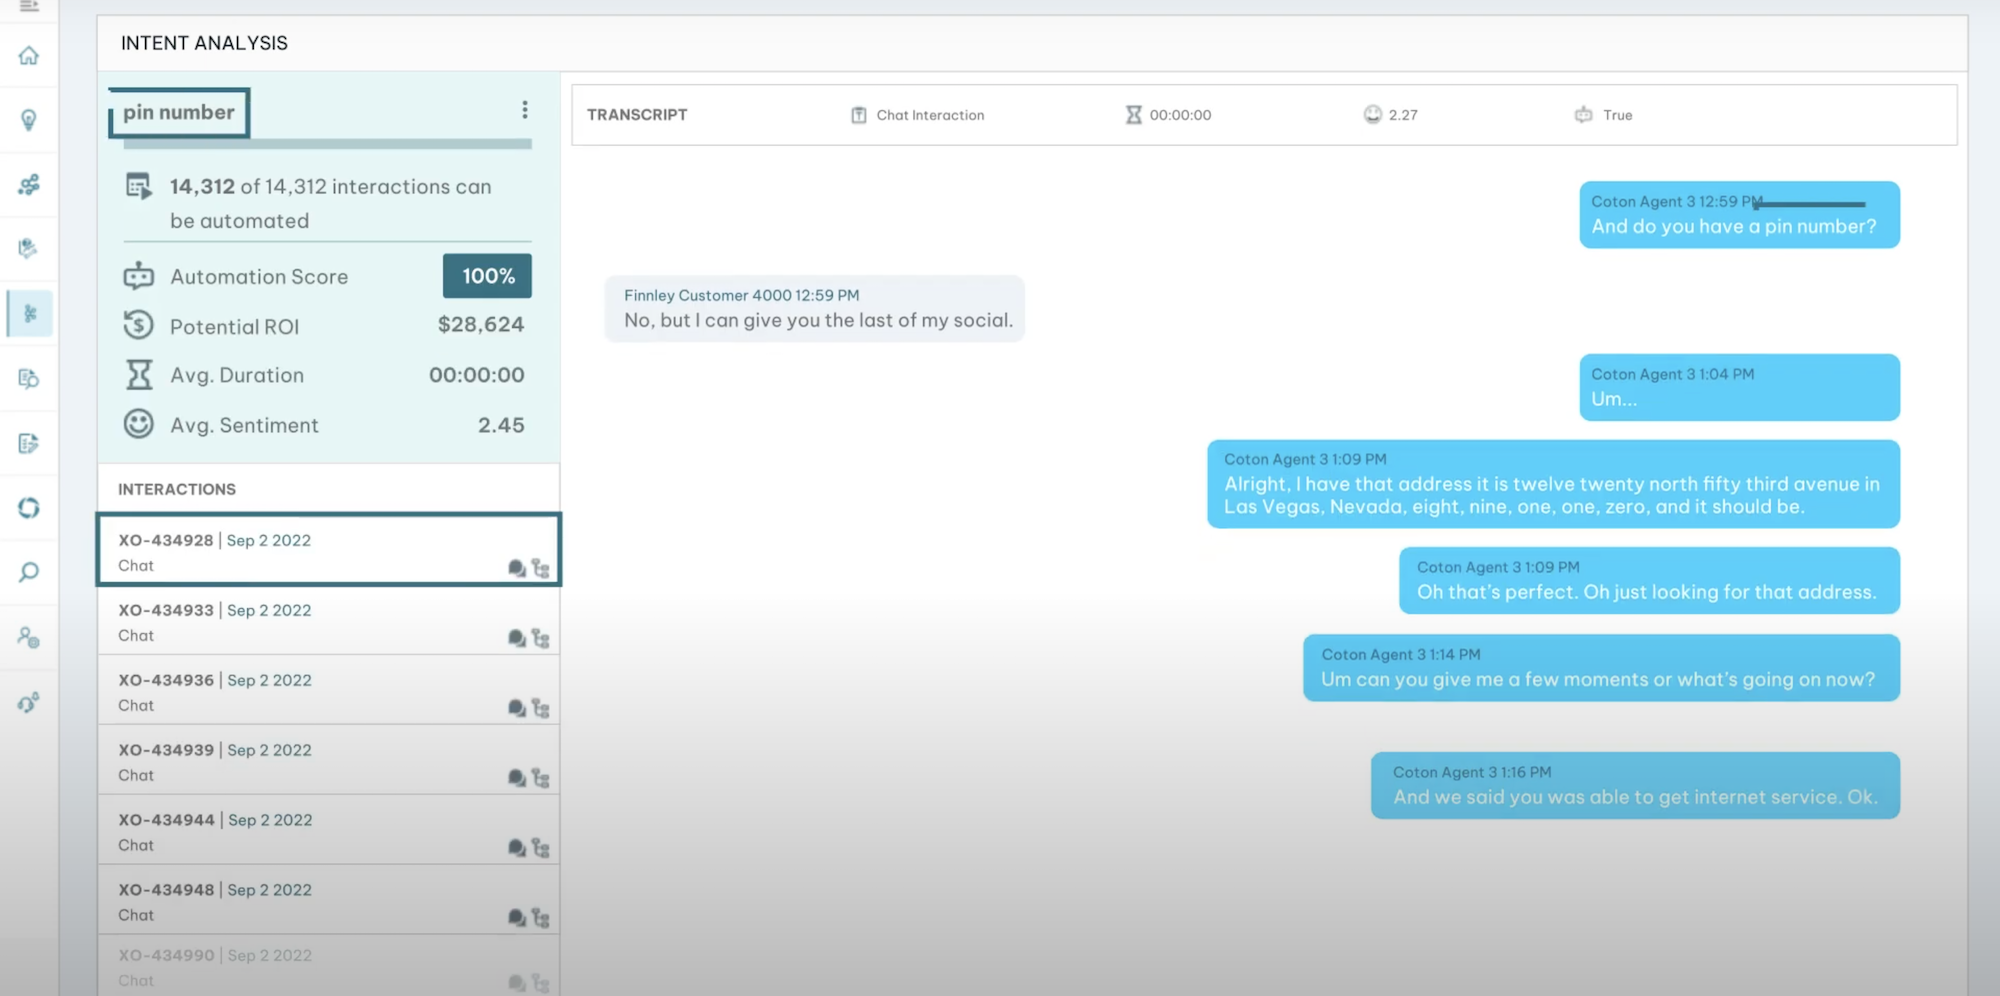
Task: Click chat bubble icon on XO-434928 row
Action: [517, 568]
